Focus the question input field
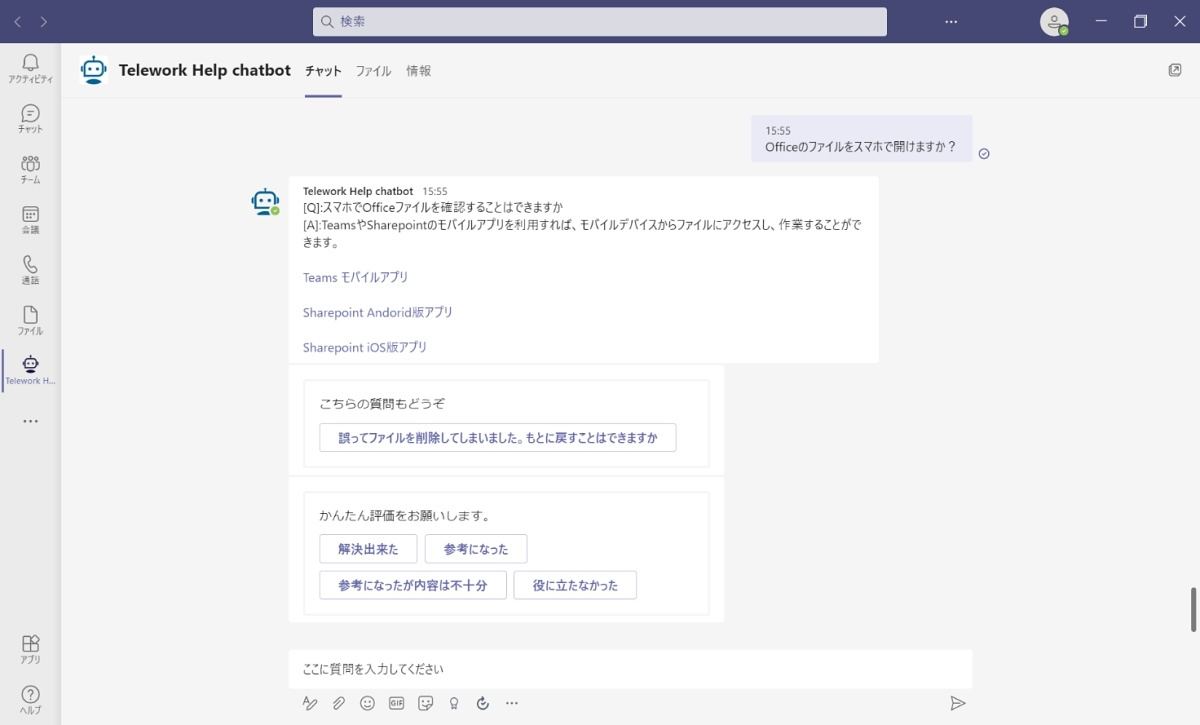The image size is (1200, 725). 630,668
